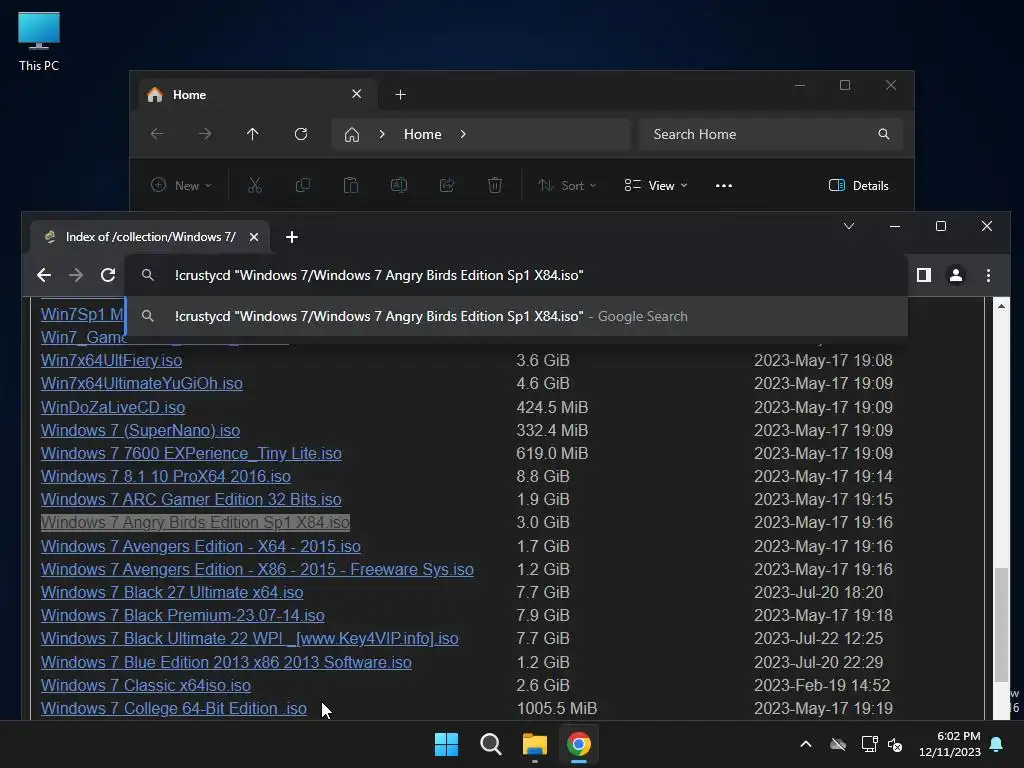Go forward in File Explorer window

click(x=204, y=134)
